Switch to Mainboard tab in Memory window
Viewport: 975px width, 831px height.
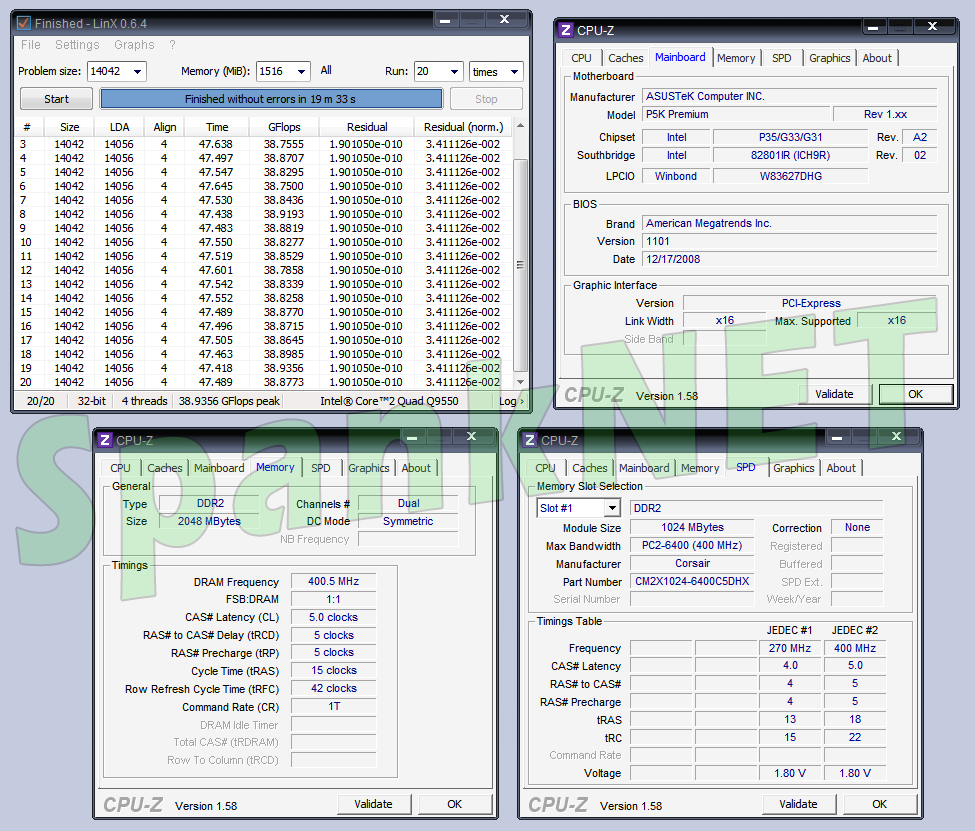pyautogui.click(x=219, y=468)
